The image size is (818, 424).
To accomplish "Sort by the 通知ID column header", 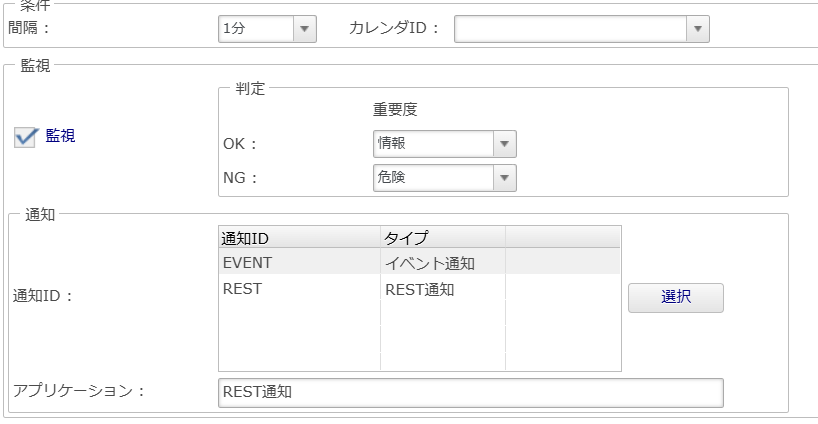I will (299, 237).
